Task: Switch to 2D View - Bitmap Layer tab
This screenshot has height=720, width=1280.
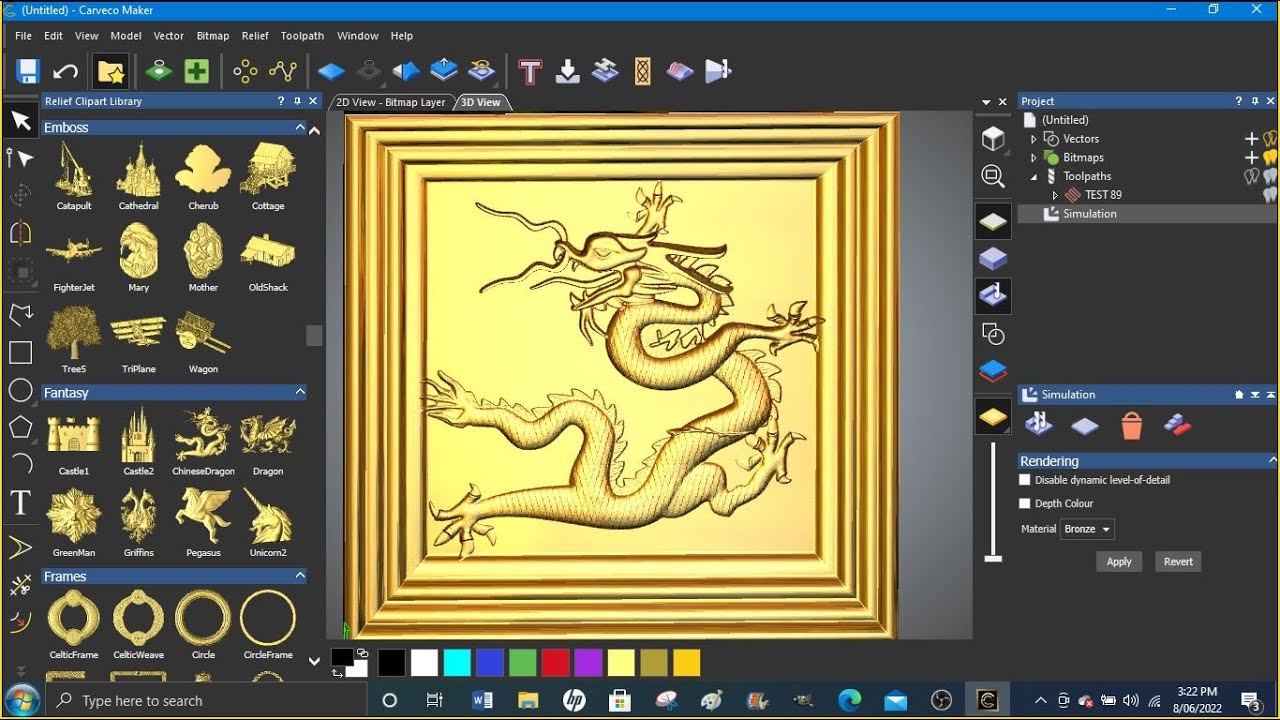Action: [391, 102]
